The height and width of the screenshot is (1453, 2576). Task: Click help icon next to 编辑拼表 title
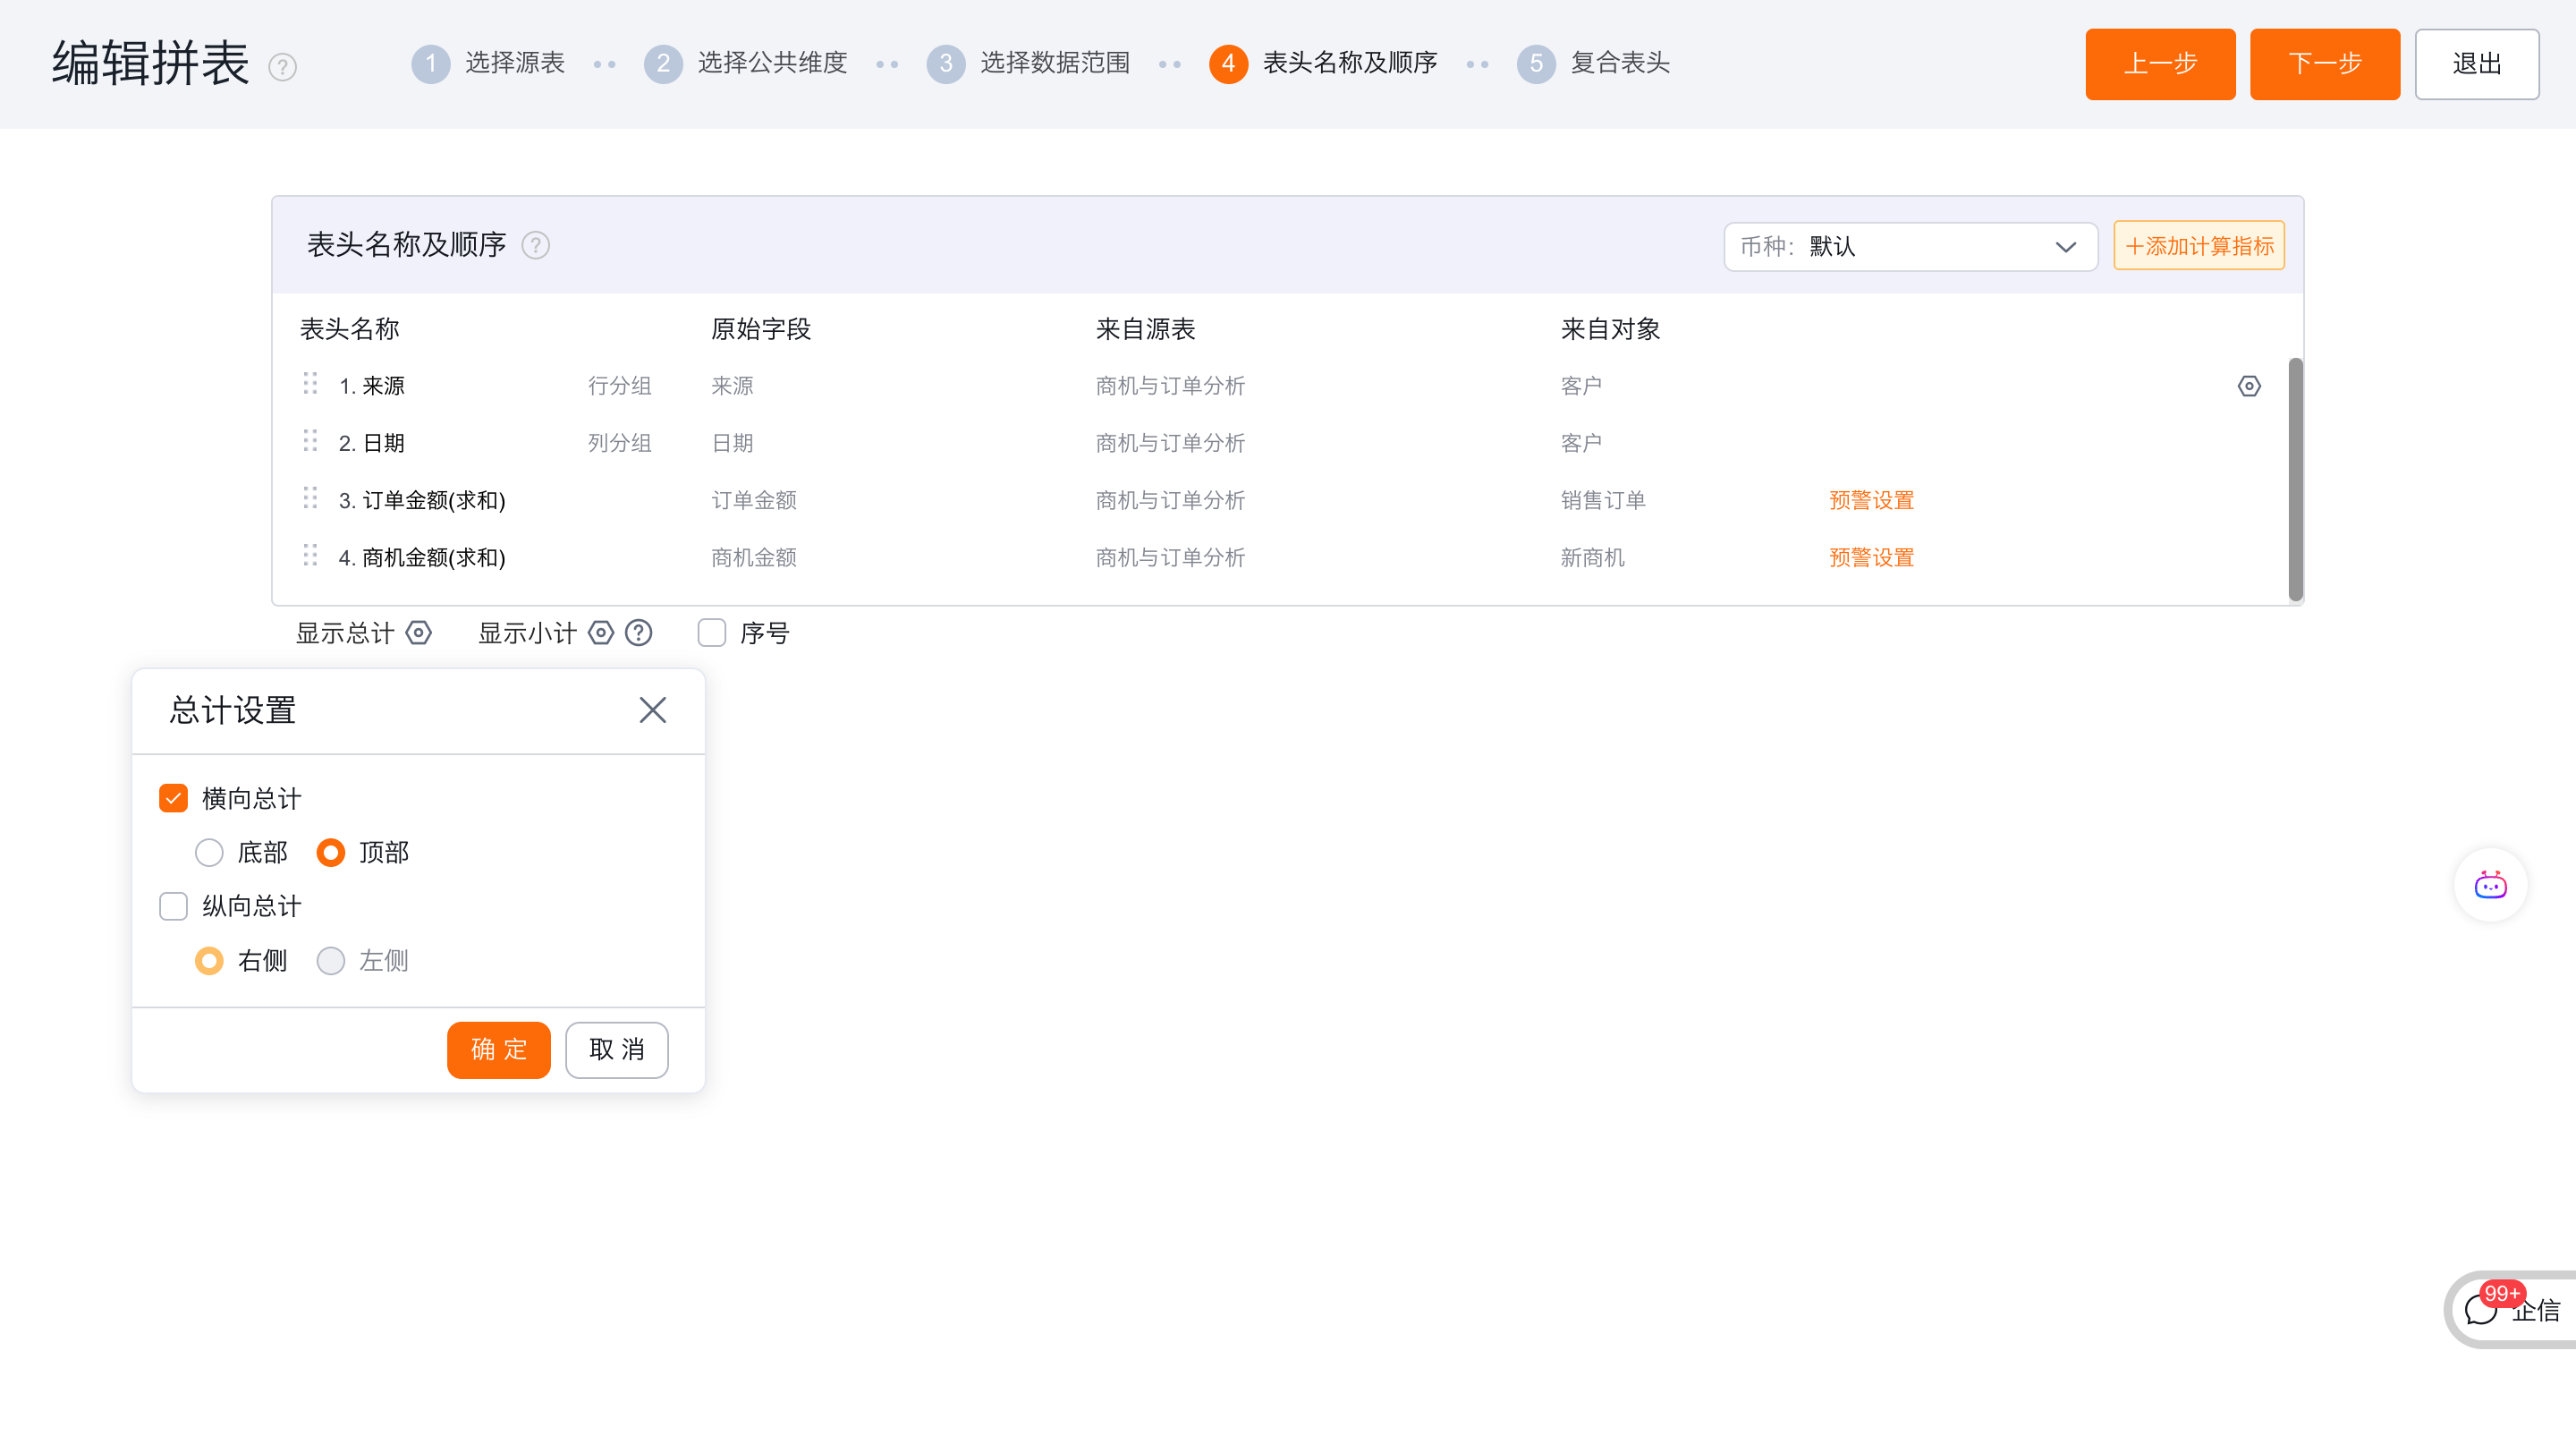[283, 67]
